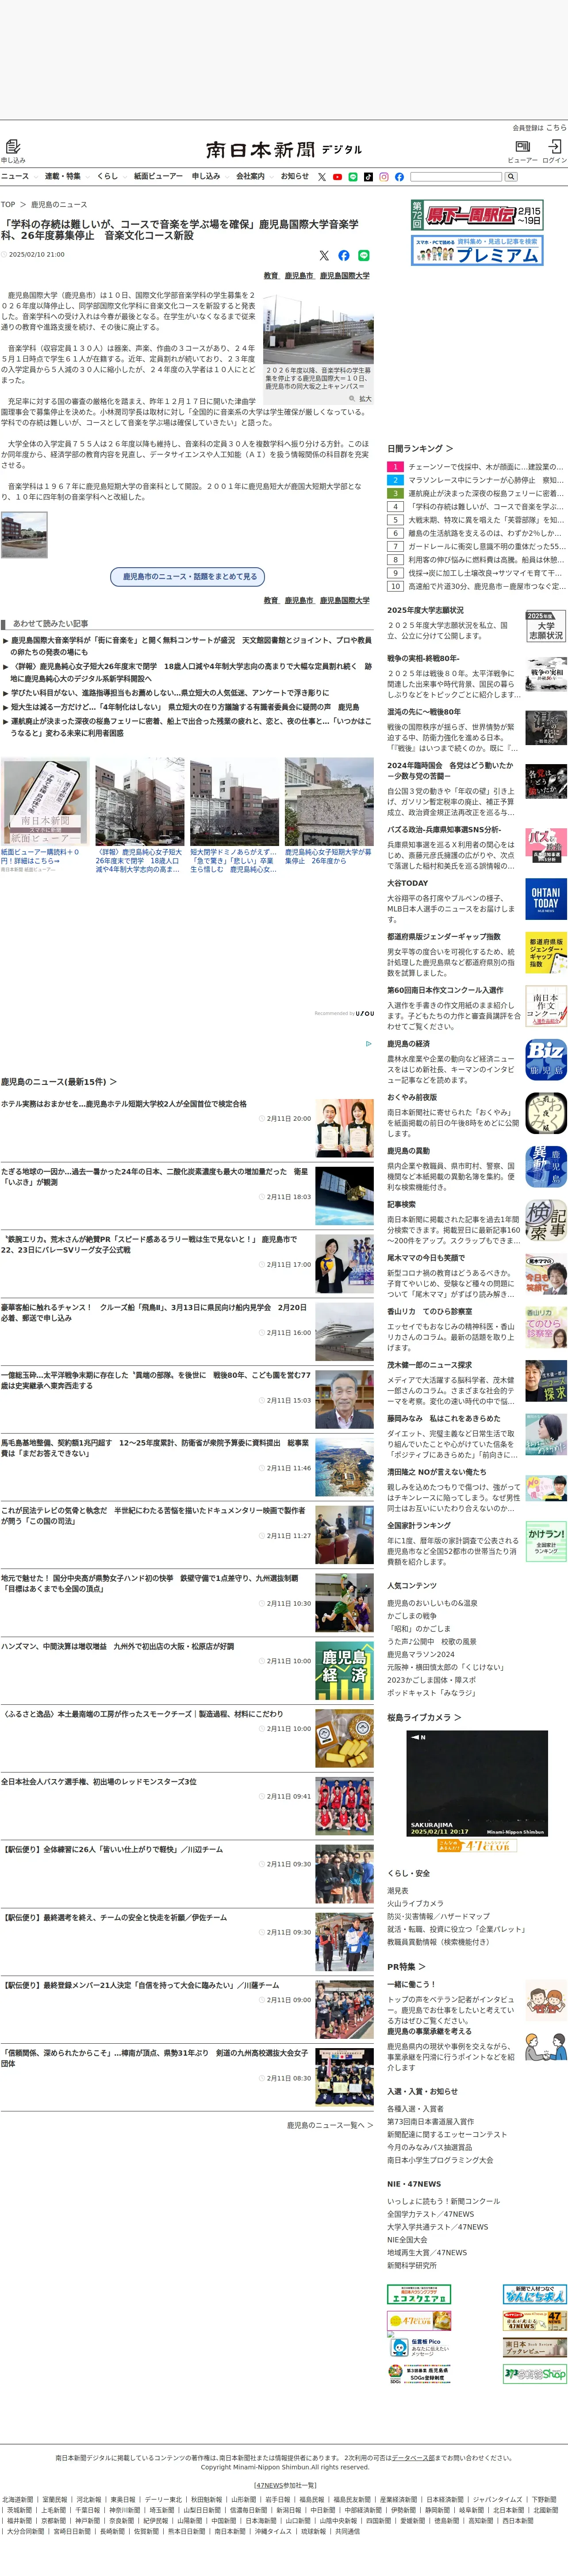Screen dimensions: 568x2576
Task: Open X (Twitter) icon in navigation bar
Action: (322, 177)
